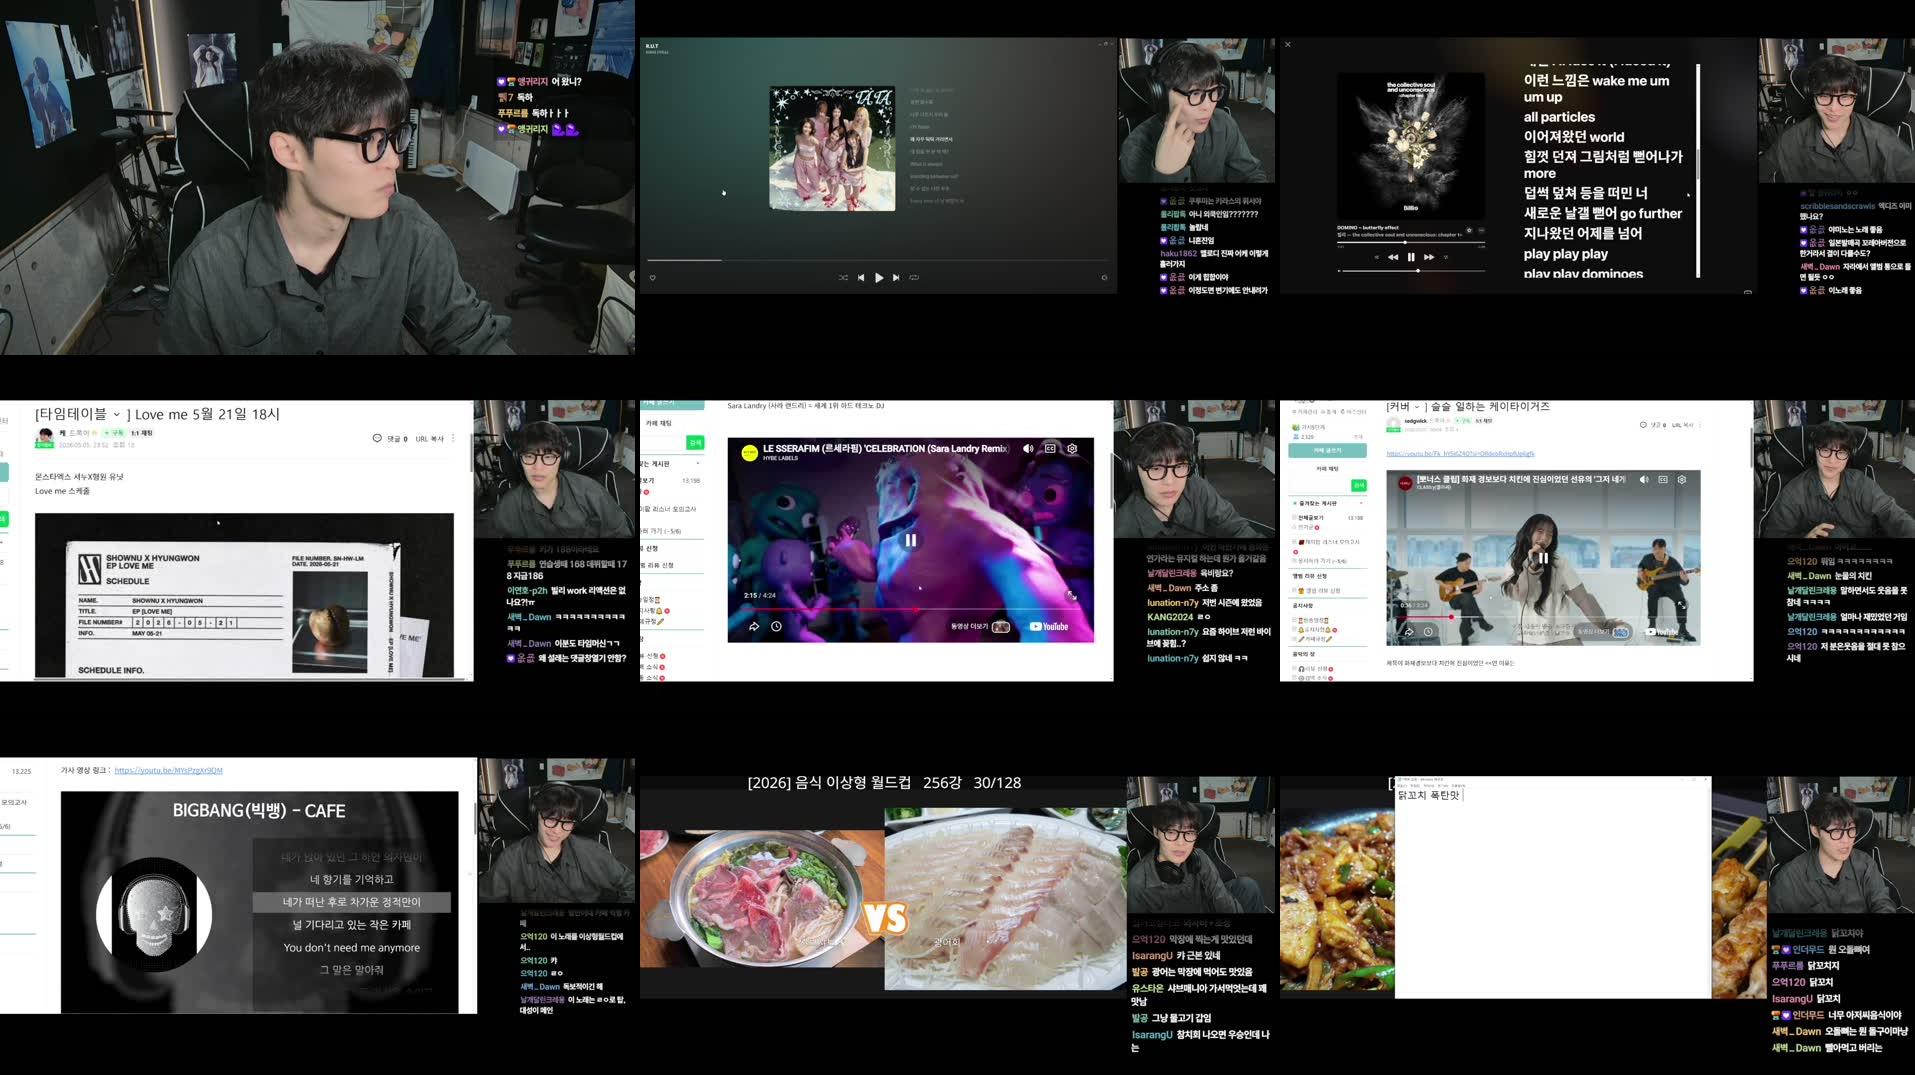Click 동영상 더보기 on the LE SSERAFIM video
Screen dimensions: 1915x1075
coord(980,627)
